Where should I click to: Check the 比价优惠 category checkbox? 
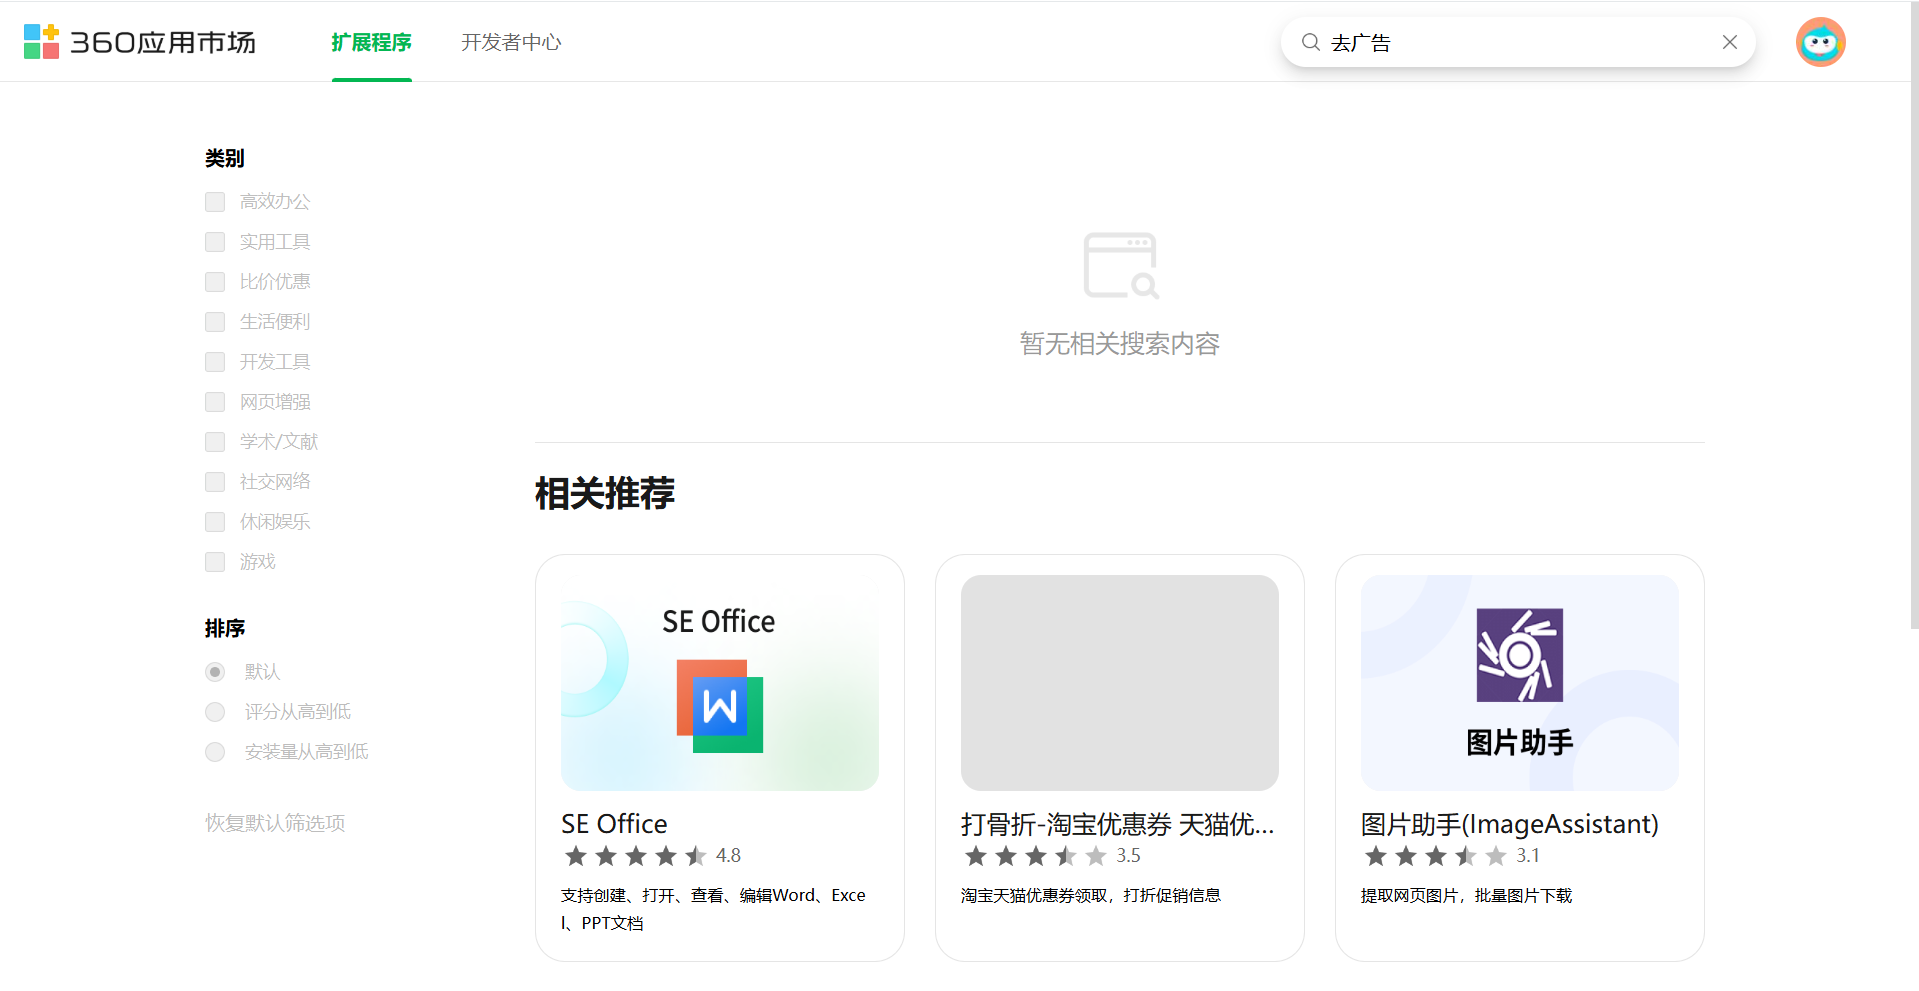(x=215, y=282)
